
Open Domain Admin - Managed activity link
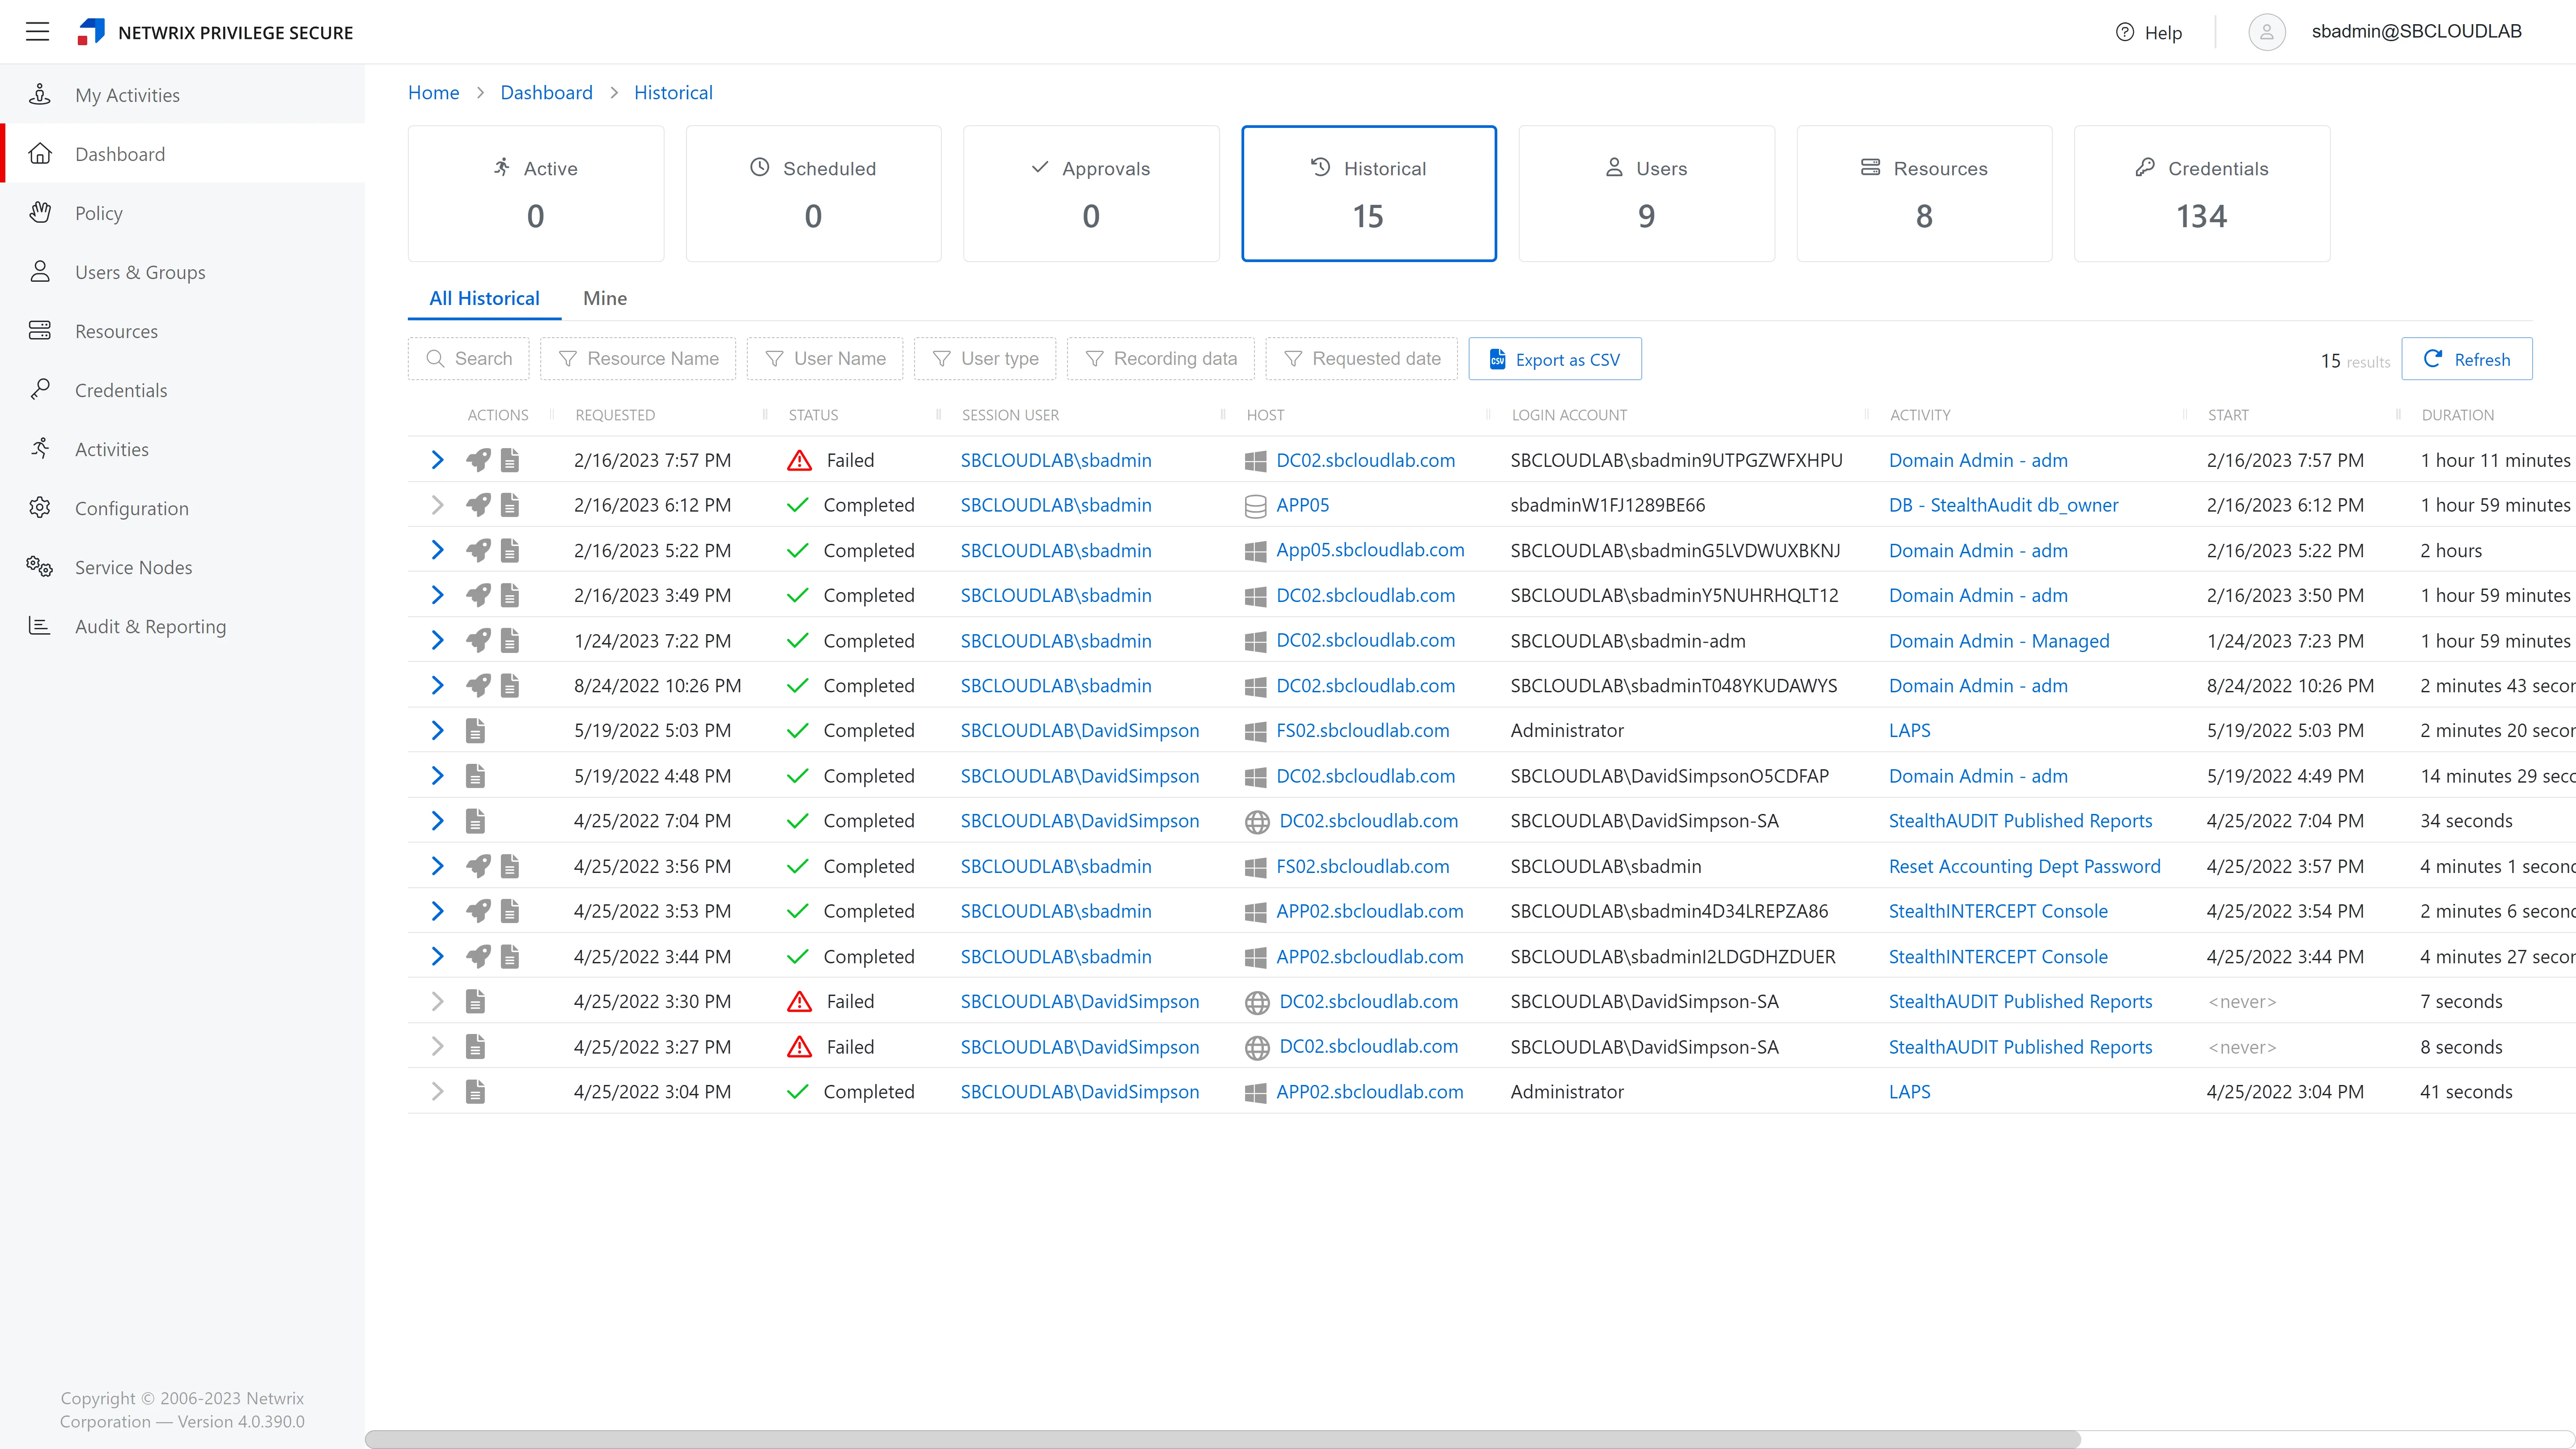tap(1999, 640)
